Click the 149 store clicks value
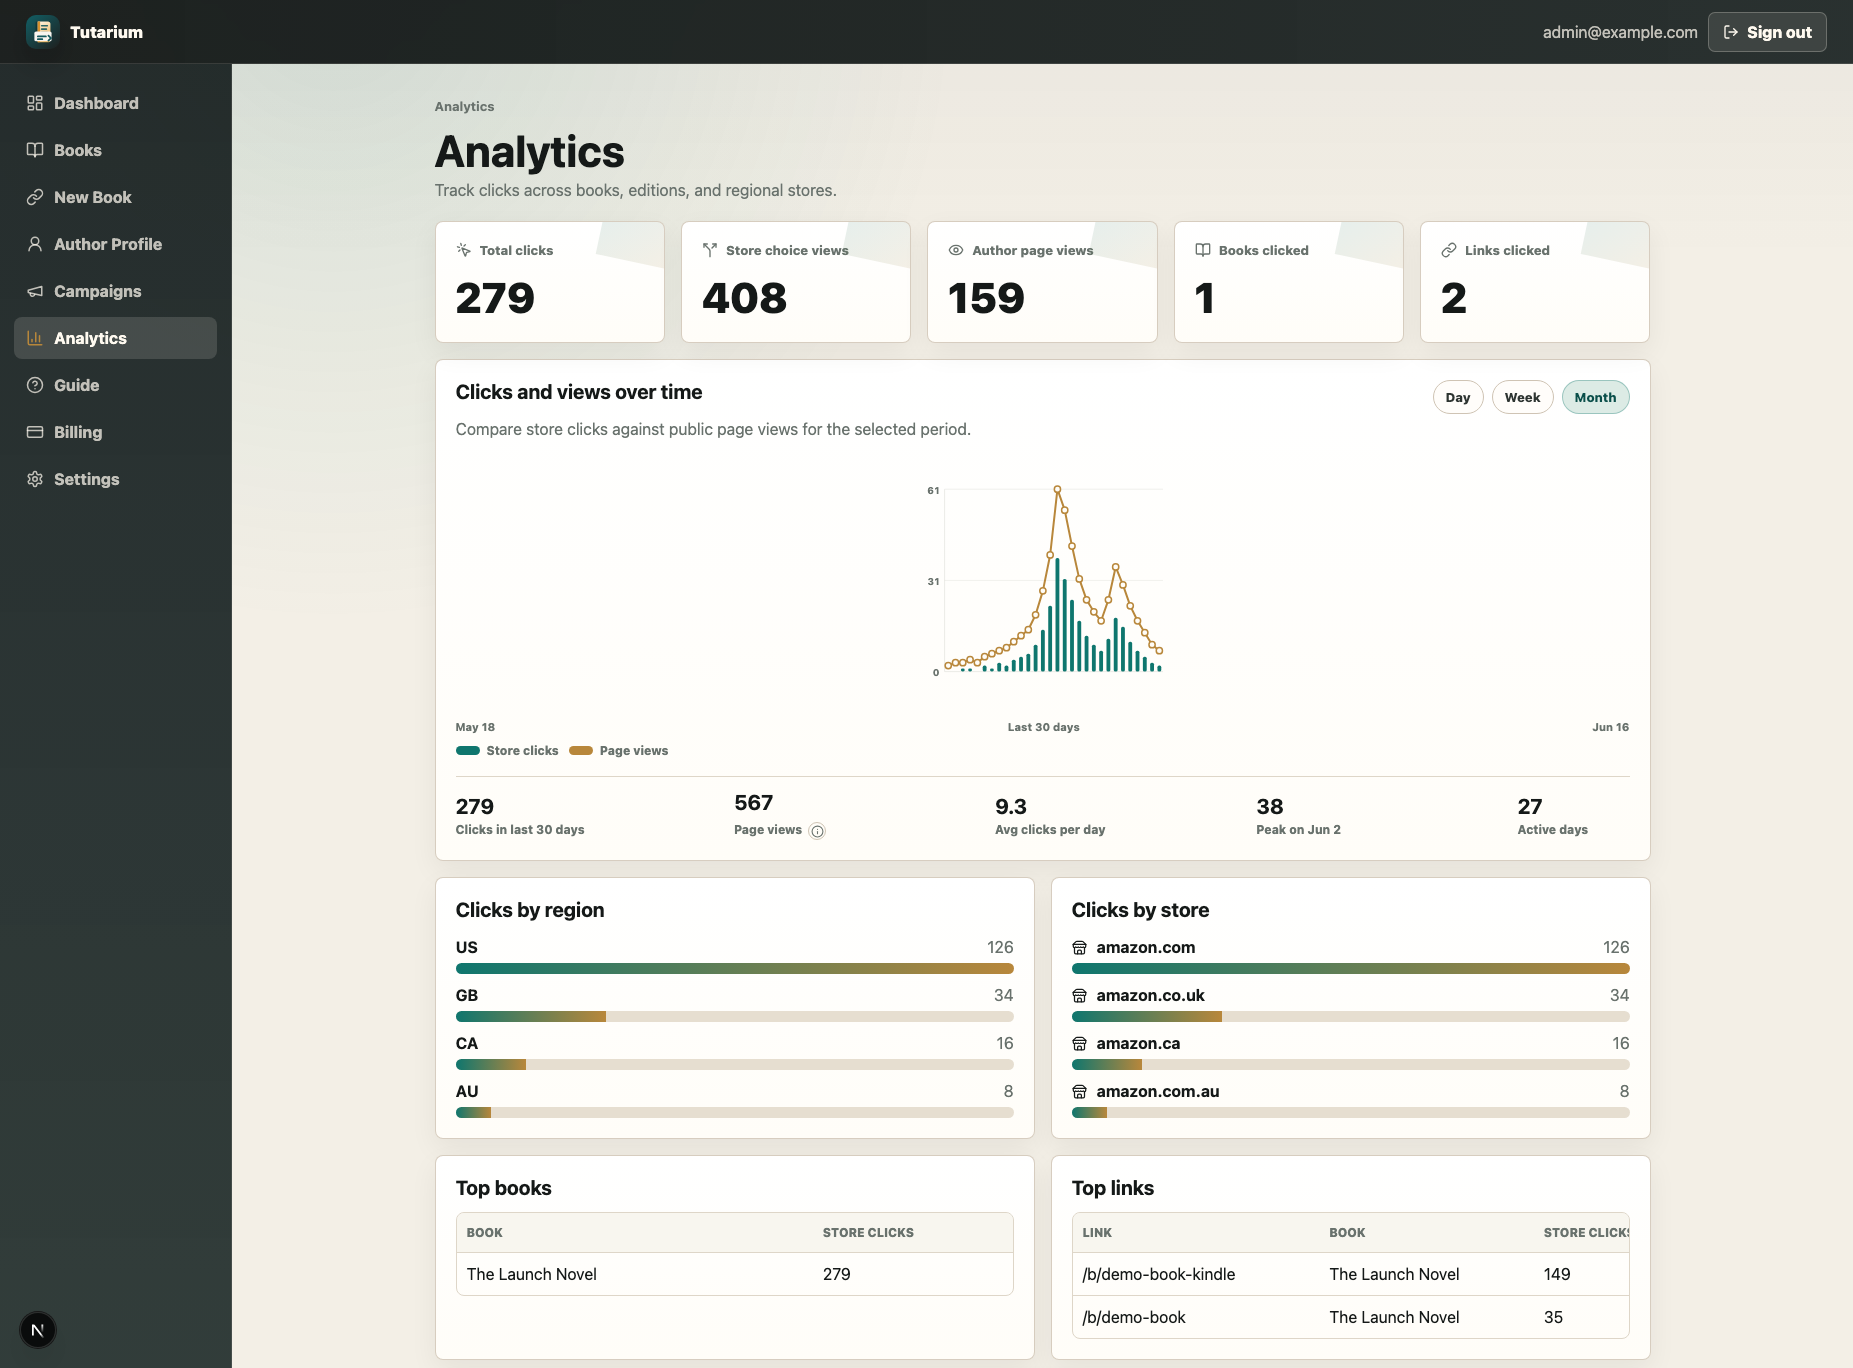This screenshot has width=1853, height=1368. (1557, 1274)
